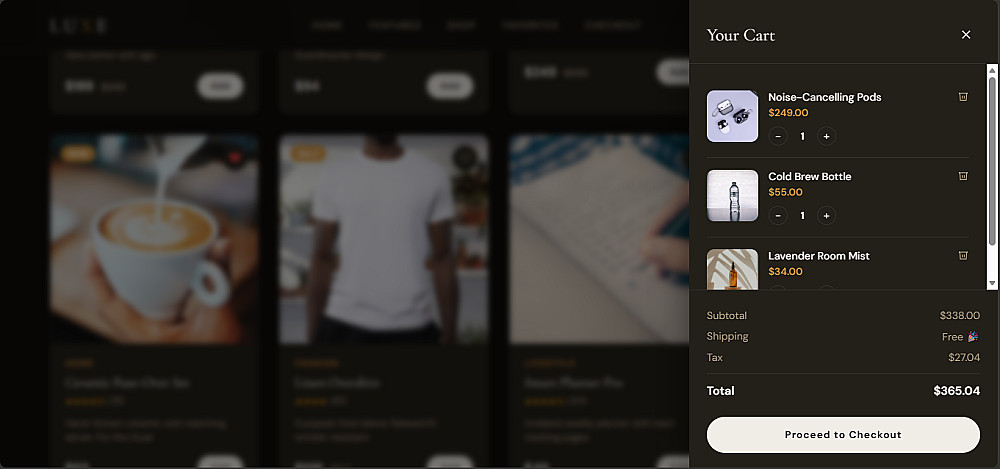The height and width of the screenshot is (469, 1000).
Task: Open Lavender Room Mist product thumbnail
Action: pos(732,269)
